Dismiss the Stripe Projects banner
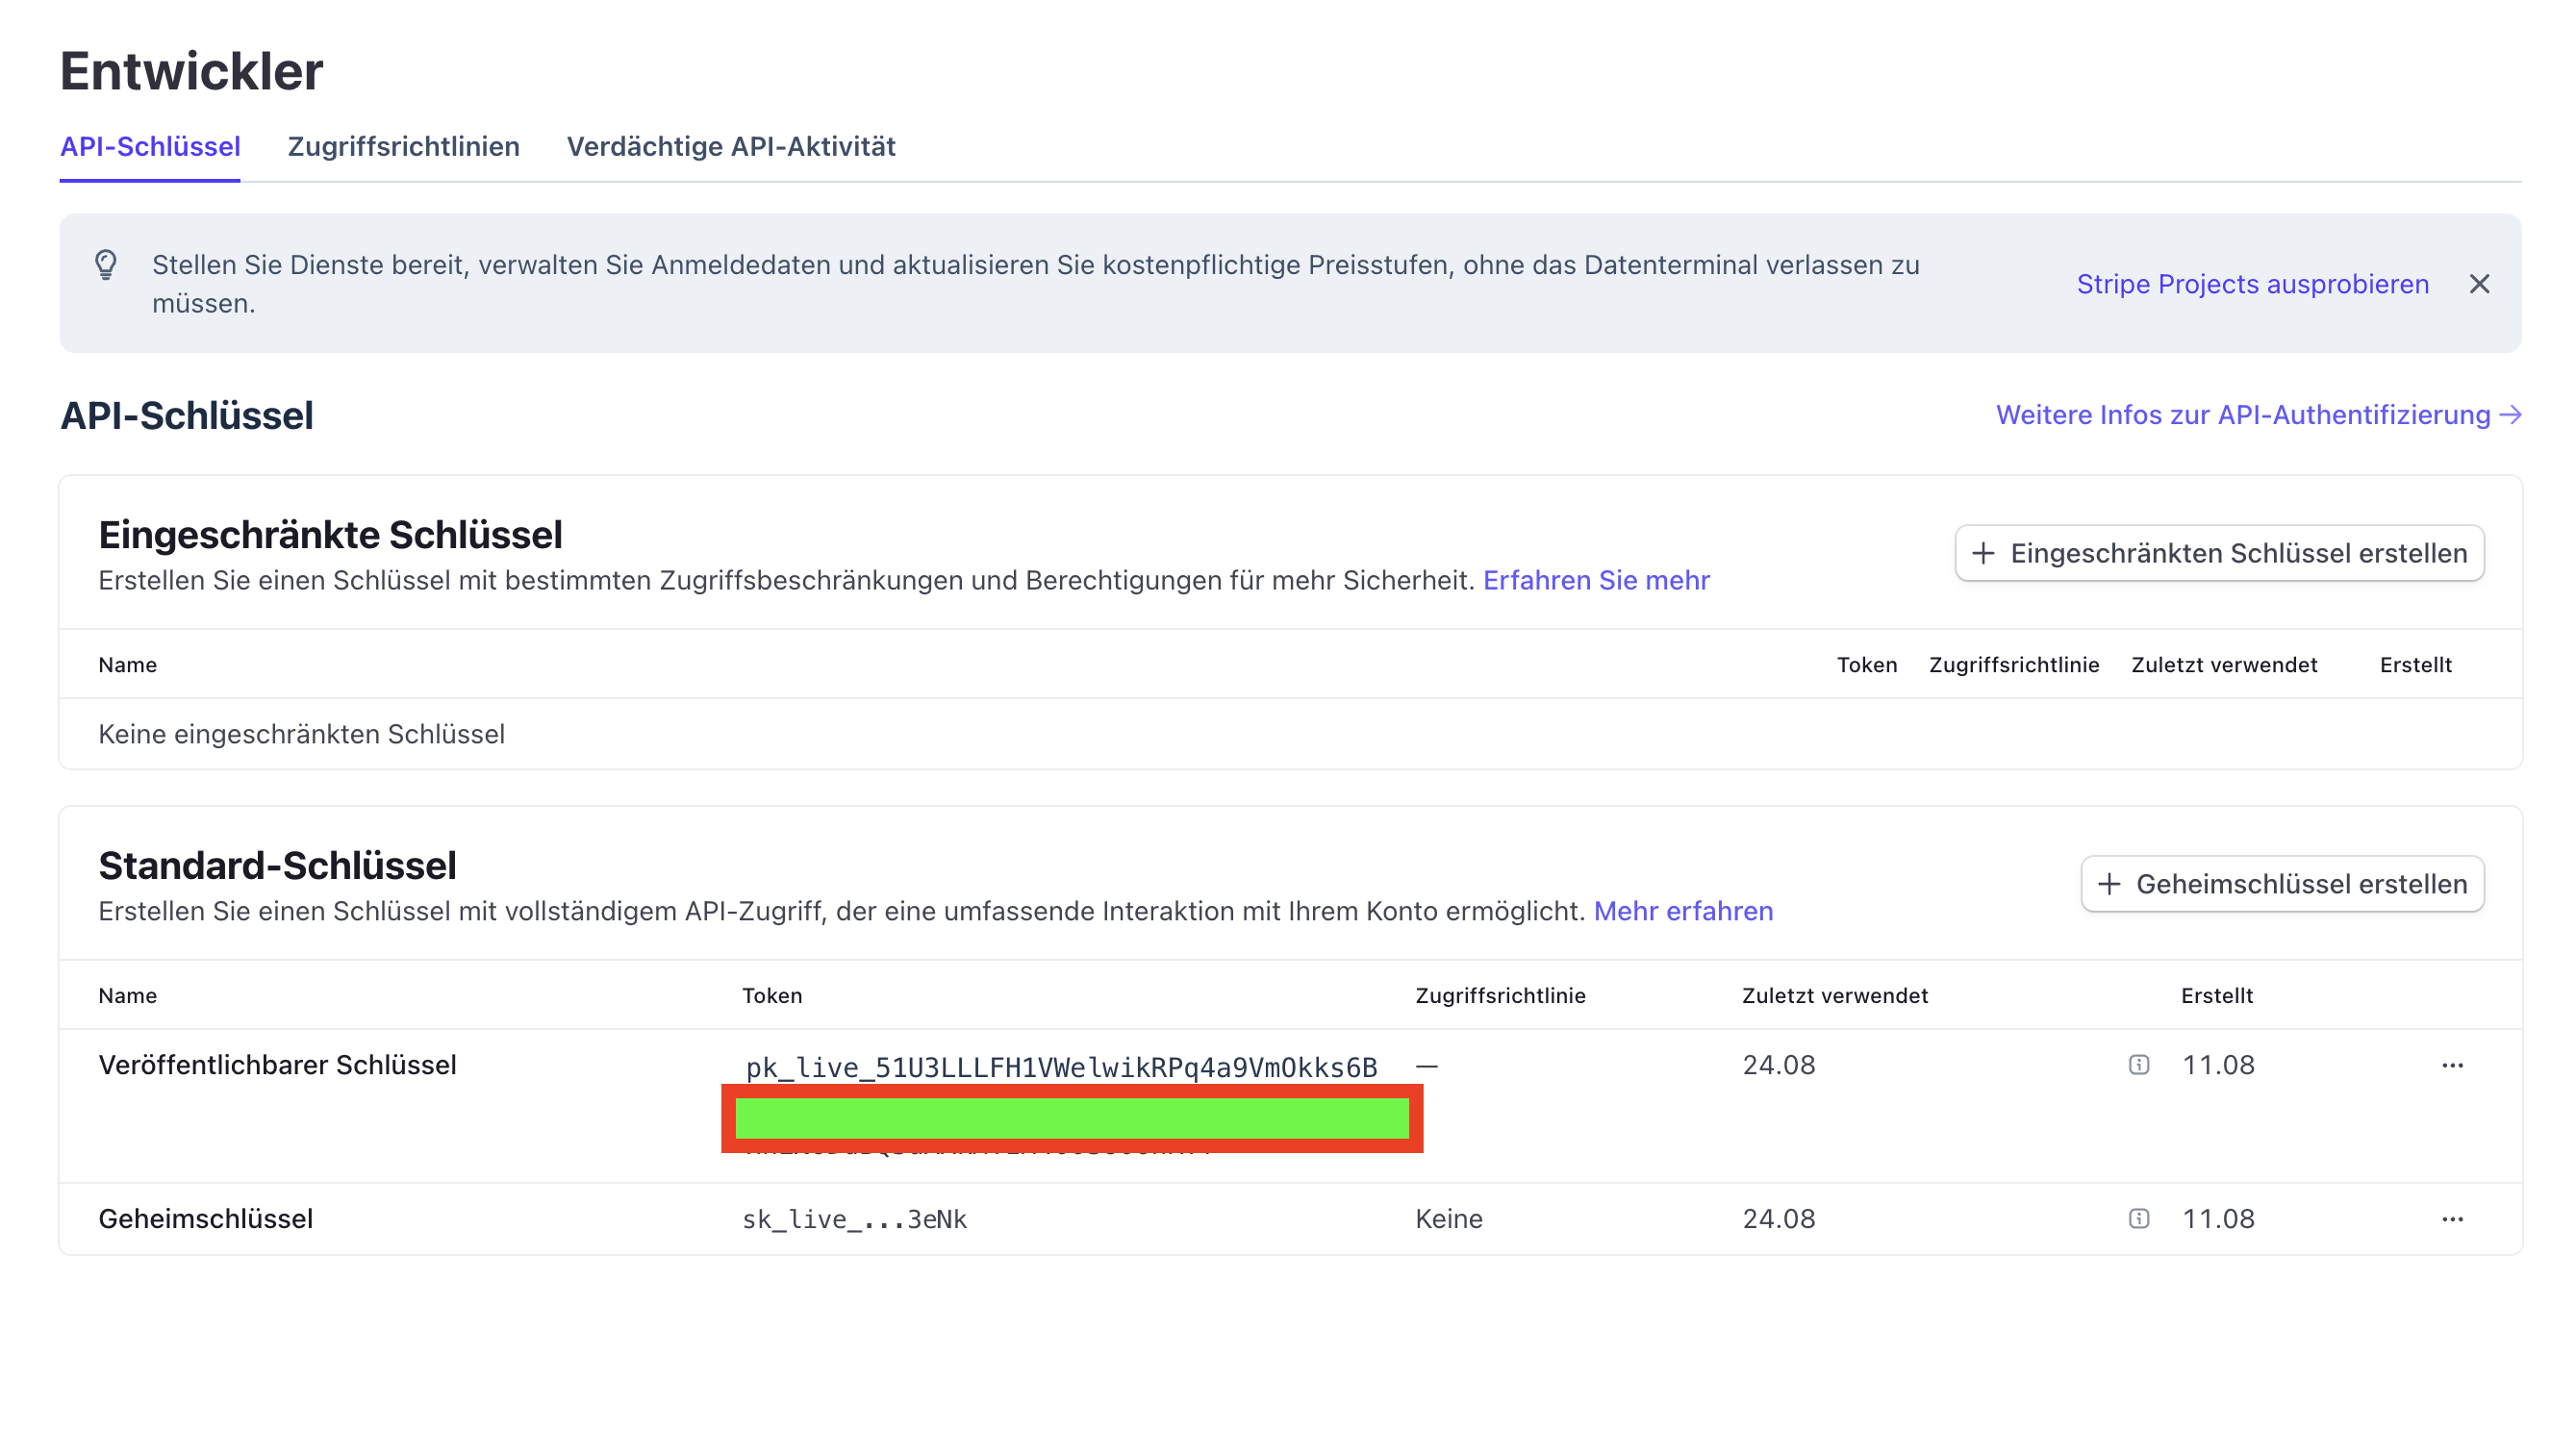 tap(2479, 284)
